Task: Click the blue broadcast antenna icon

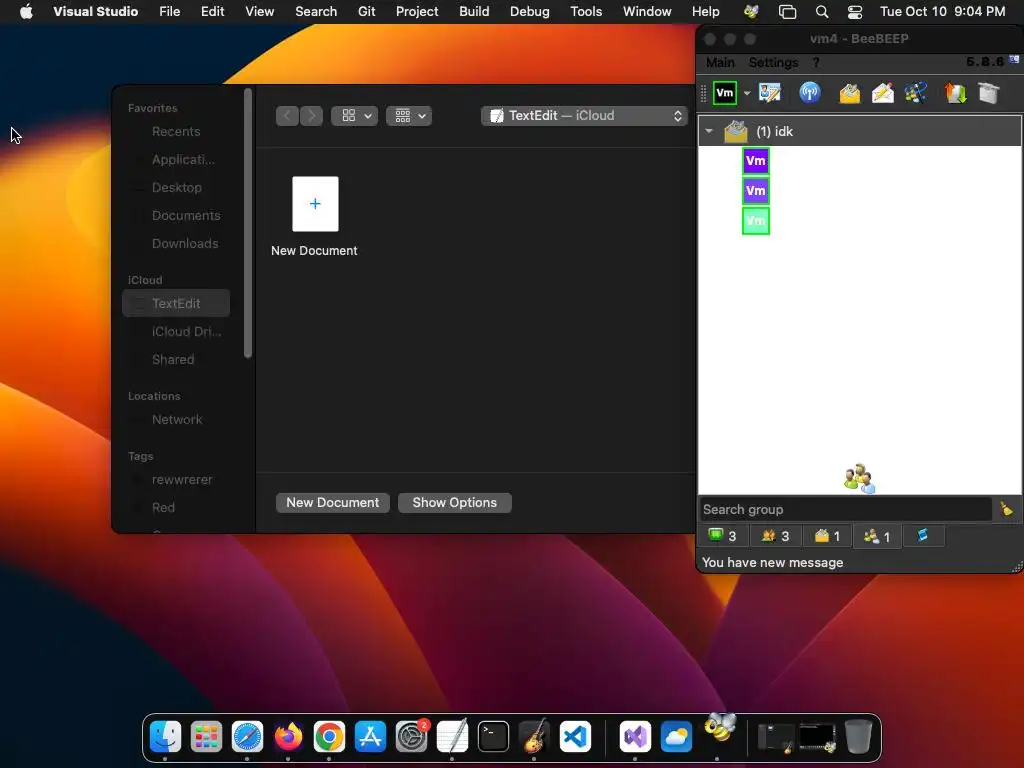Action: point(810,93)
